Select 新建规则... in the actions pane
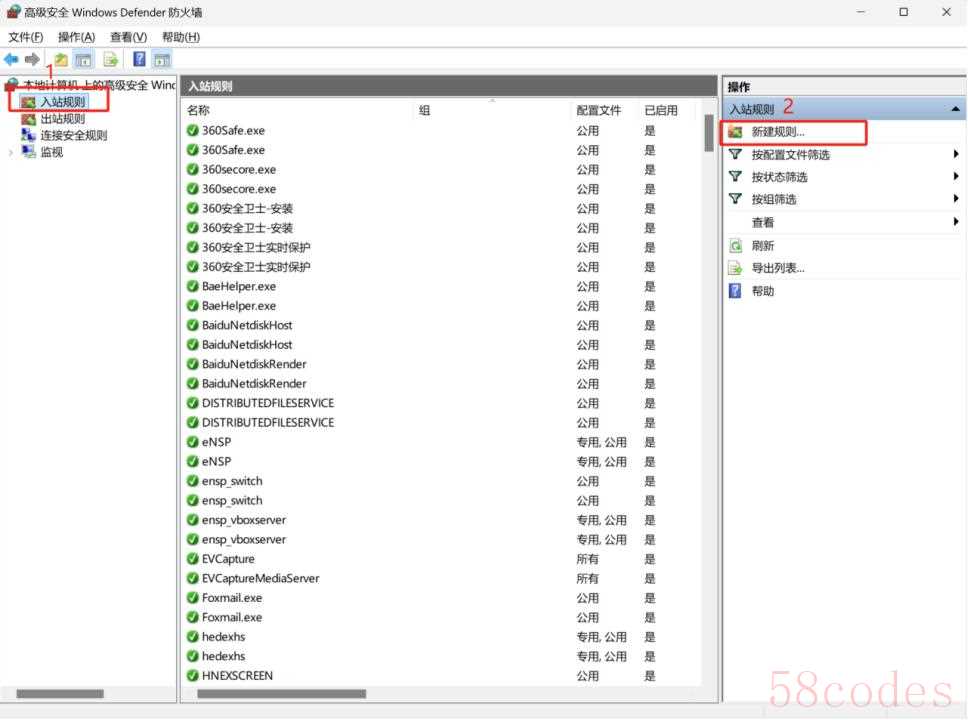Screen dimensions: 968x720 [x=778, y=132]
